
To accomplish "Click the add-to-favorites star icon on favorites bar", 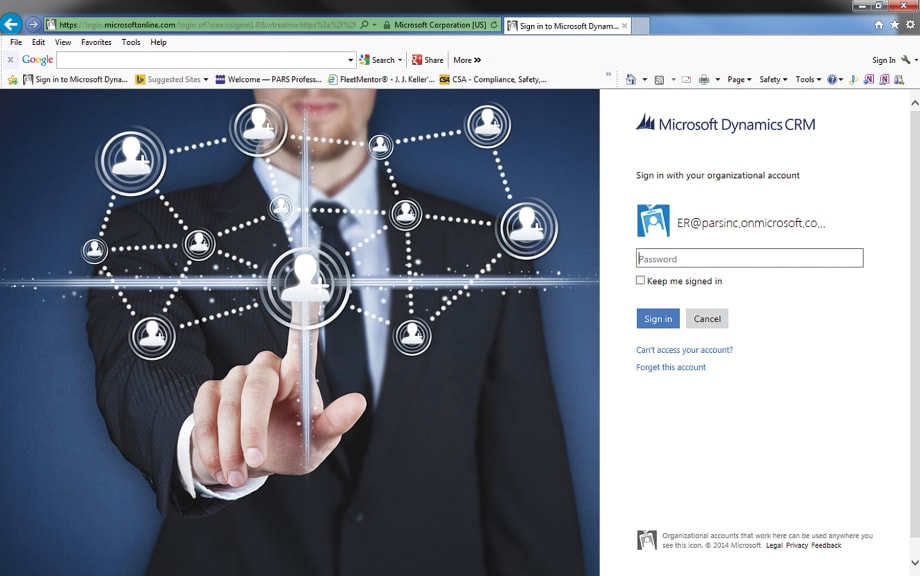I will (13, 79).
